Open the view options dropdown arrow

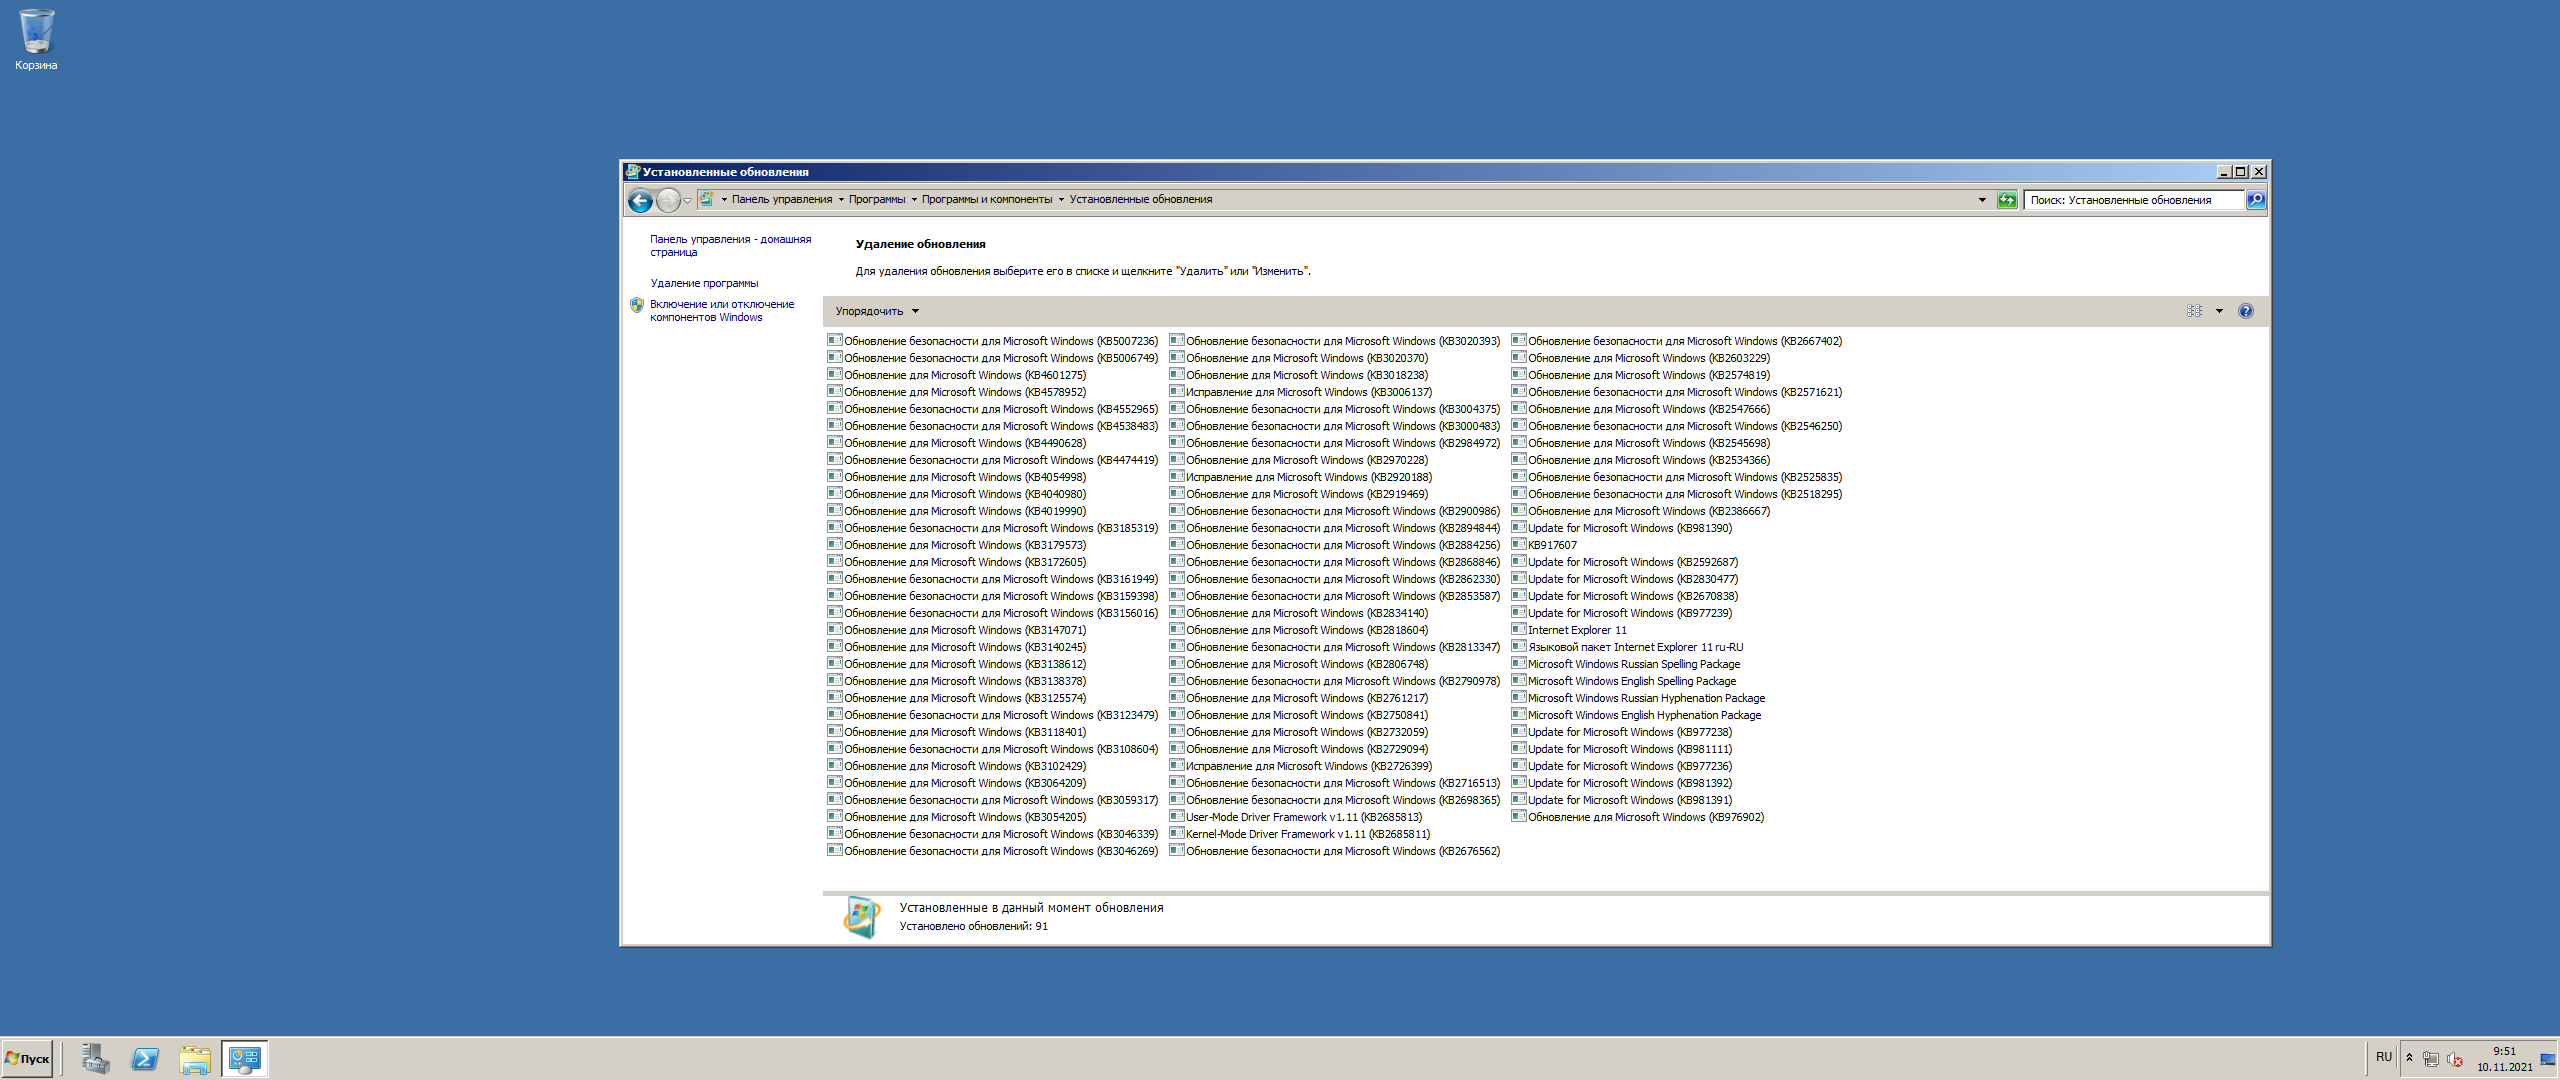coord(2219,311)
